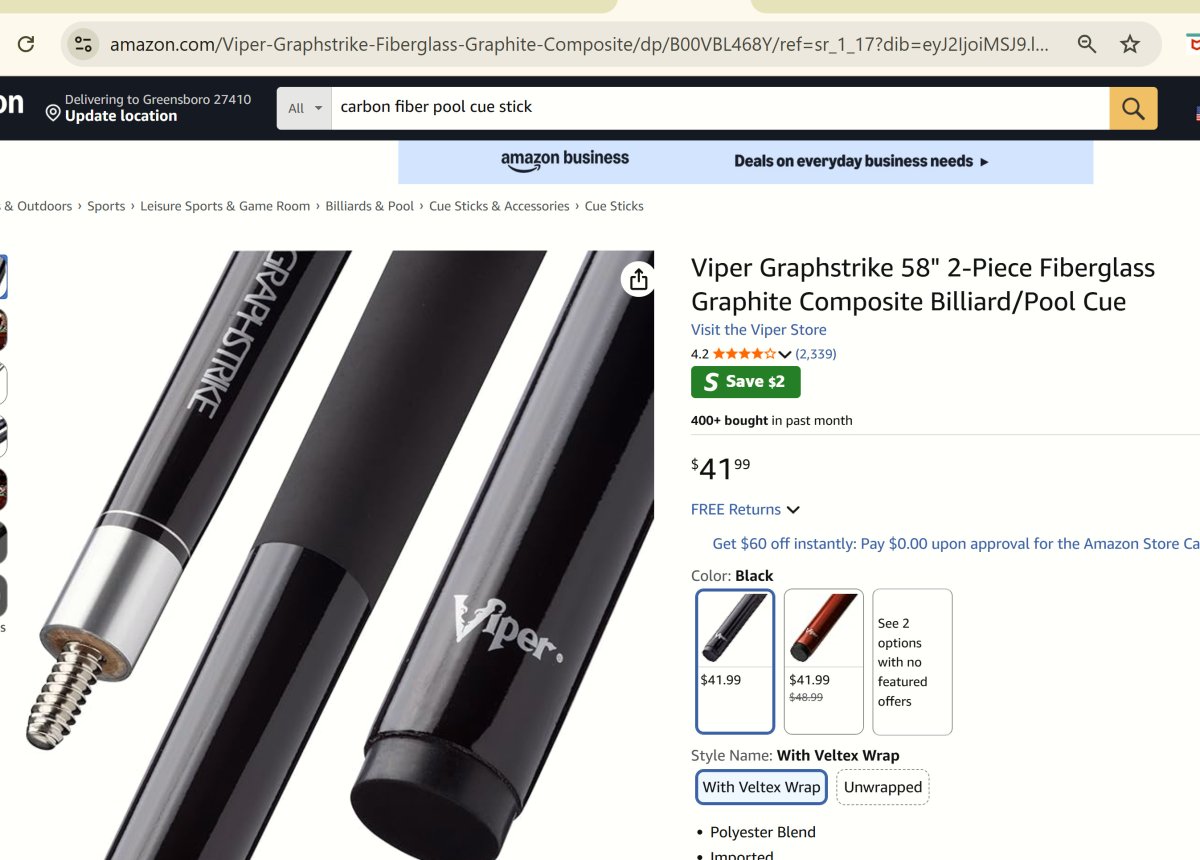Select the Unwrapped style option
This screenshot has height=860, width=1200.
click(x=883, y=787)
